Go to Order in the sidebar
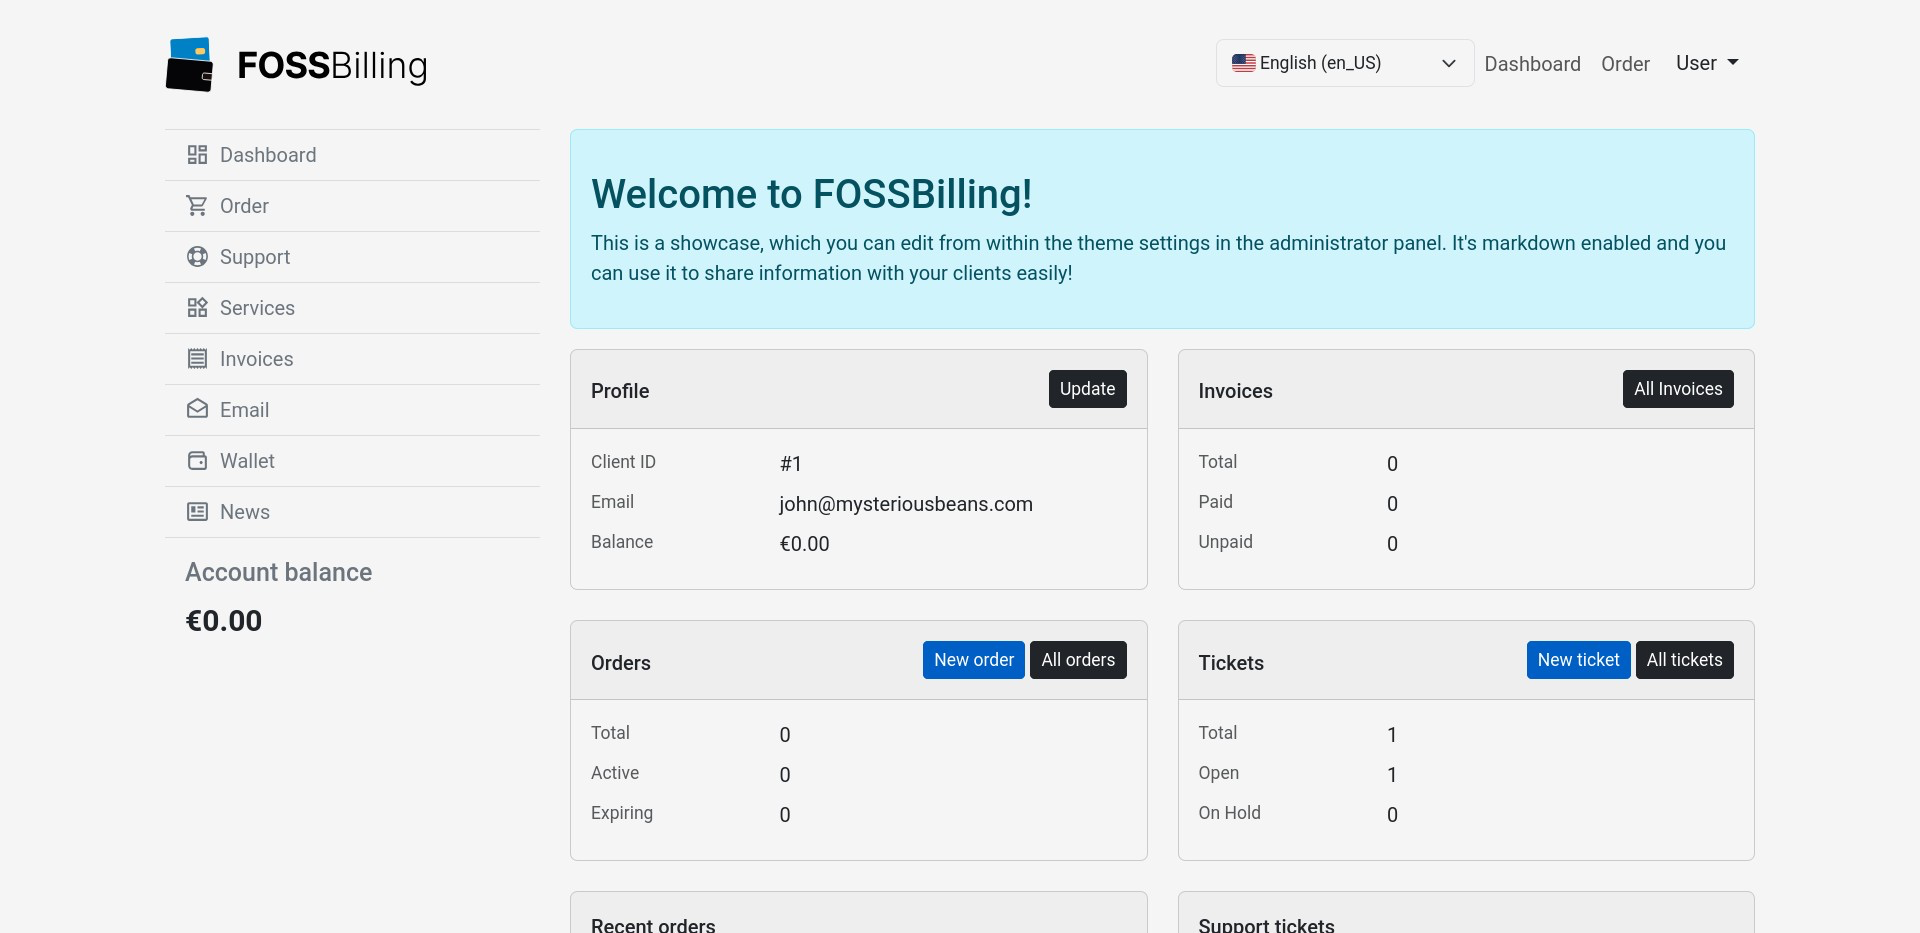Viewport: 1920px width, 933px height. 352,206
